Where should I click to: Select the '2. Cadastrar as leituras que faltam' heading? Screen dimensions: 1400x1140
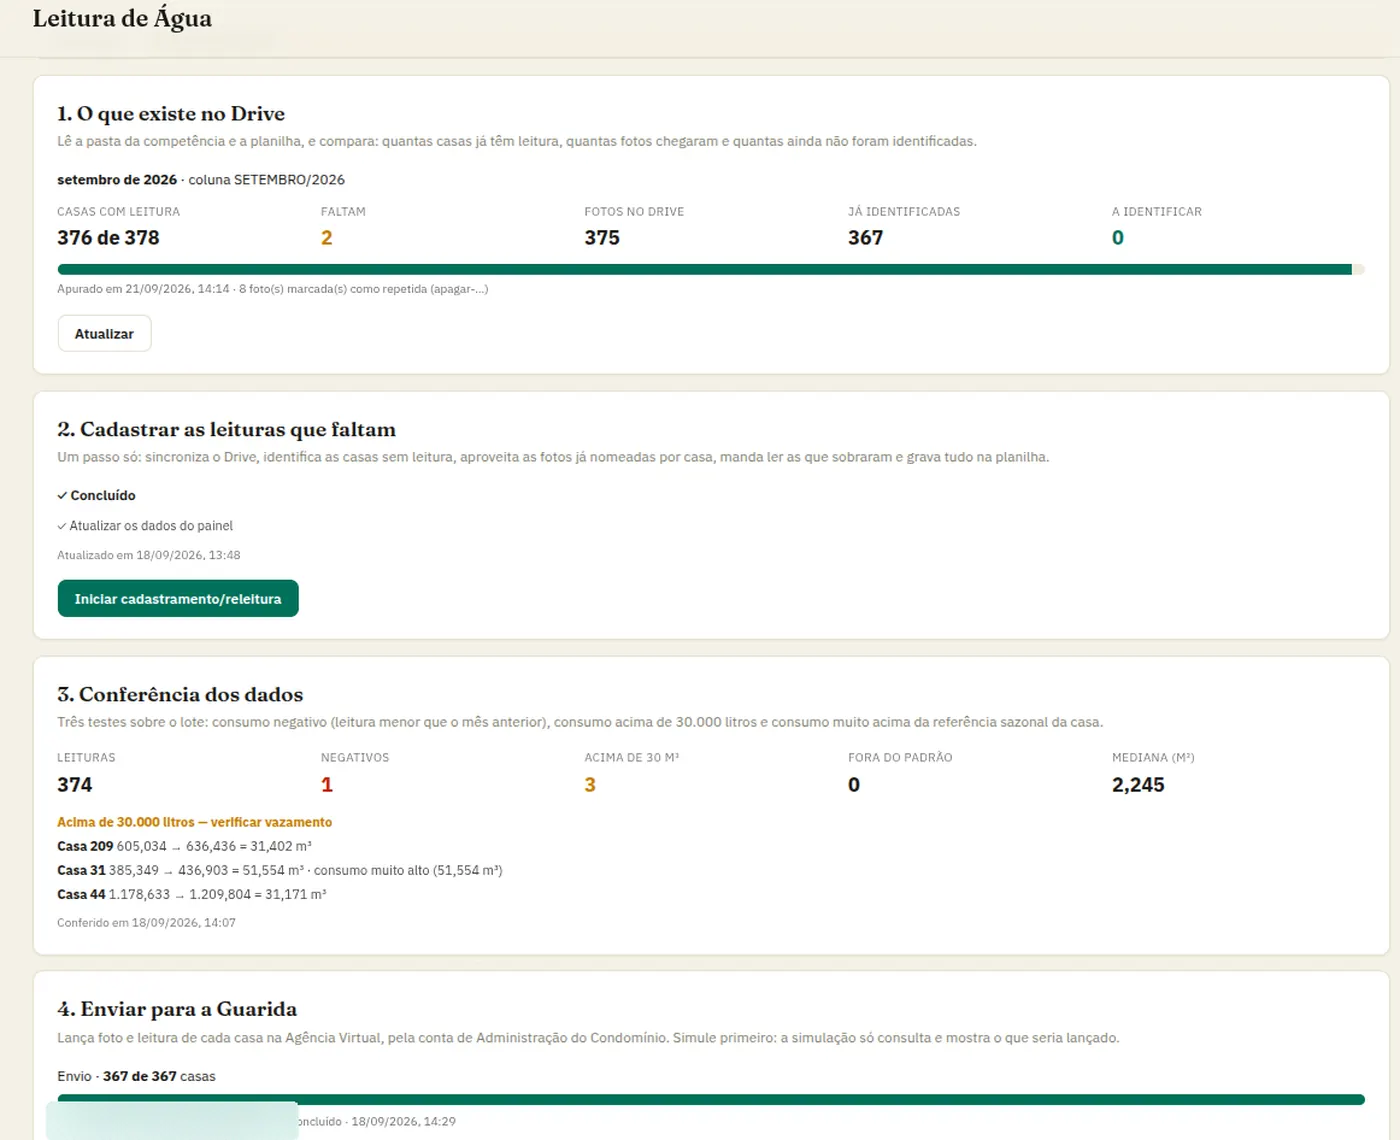point(227,430)
